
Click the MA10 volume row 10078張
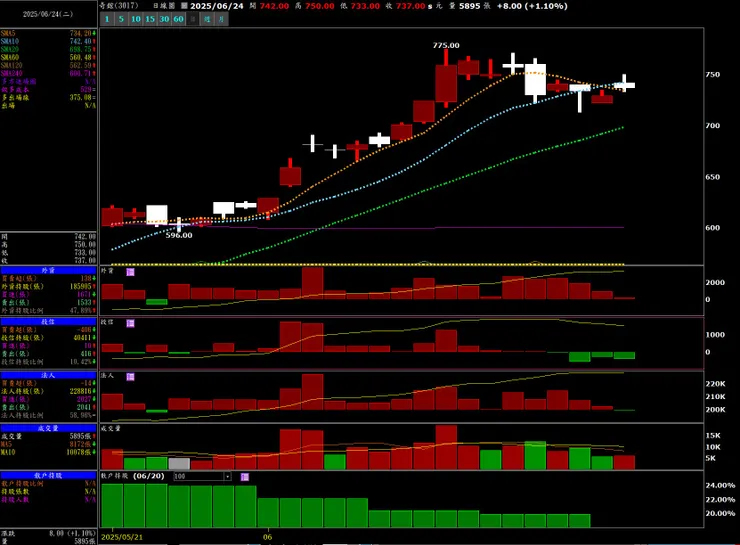pos(48,452)
